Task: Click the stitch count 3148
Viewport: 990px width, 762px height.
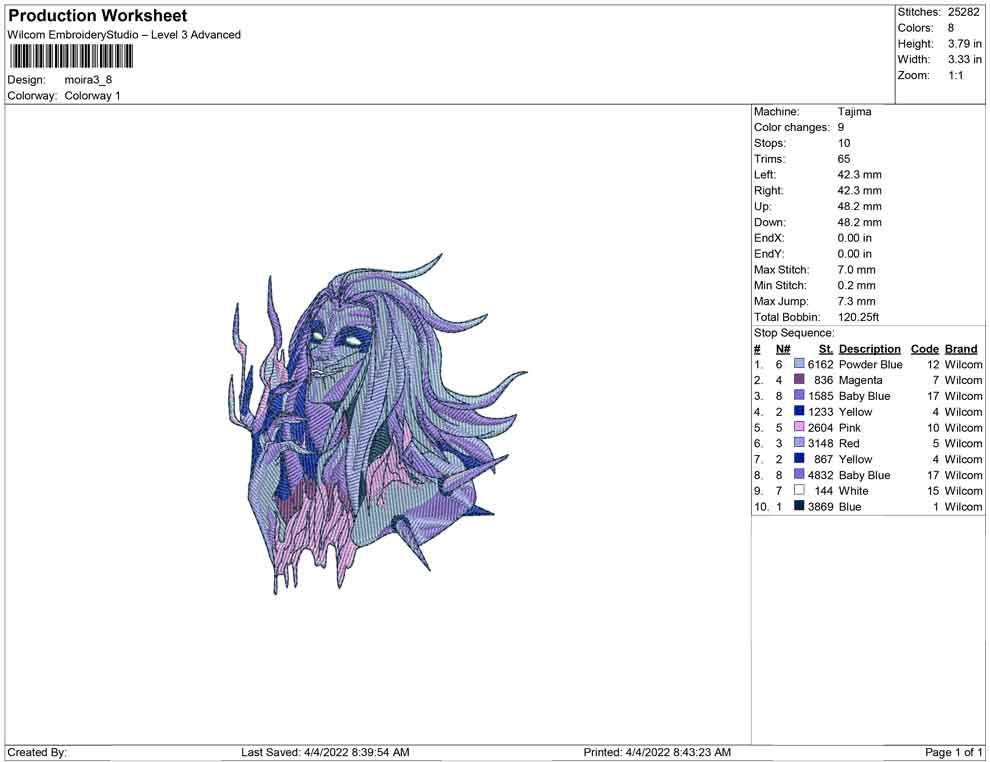Action: pyautogui.click(x=820, y=443)
